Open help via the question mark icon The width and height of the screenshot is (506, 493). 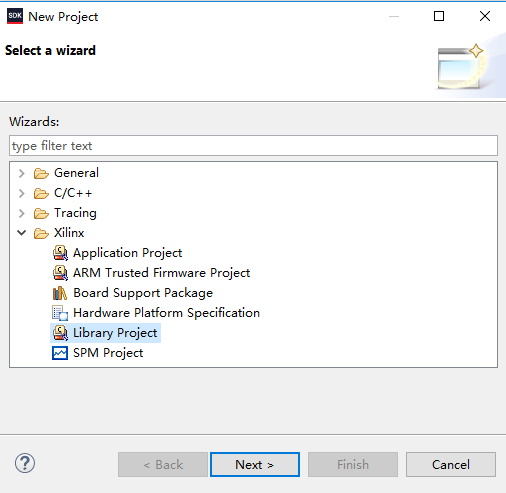(25, 463)
